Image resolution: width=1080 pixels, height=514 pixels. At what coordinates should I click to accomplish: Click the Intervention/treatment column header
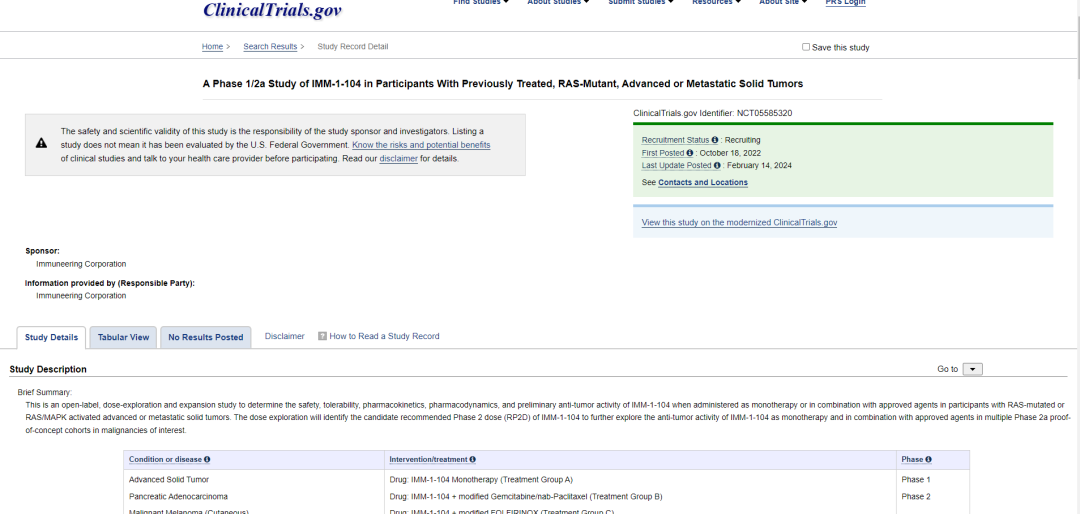coord(428,460)
